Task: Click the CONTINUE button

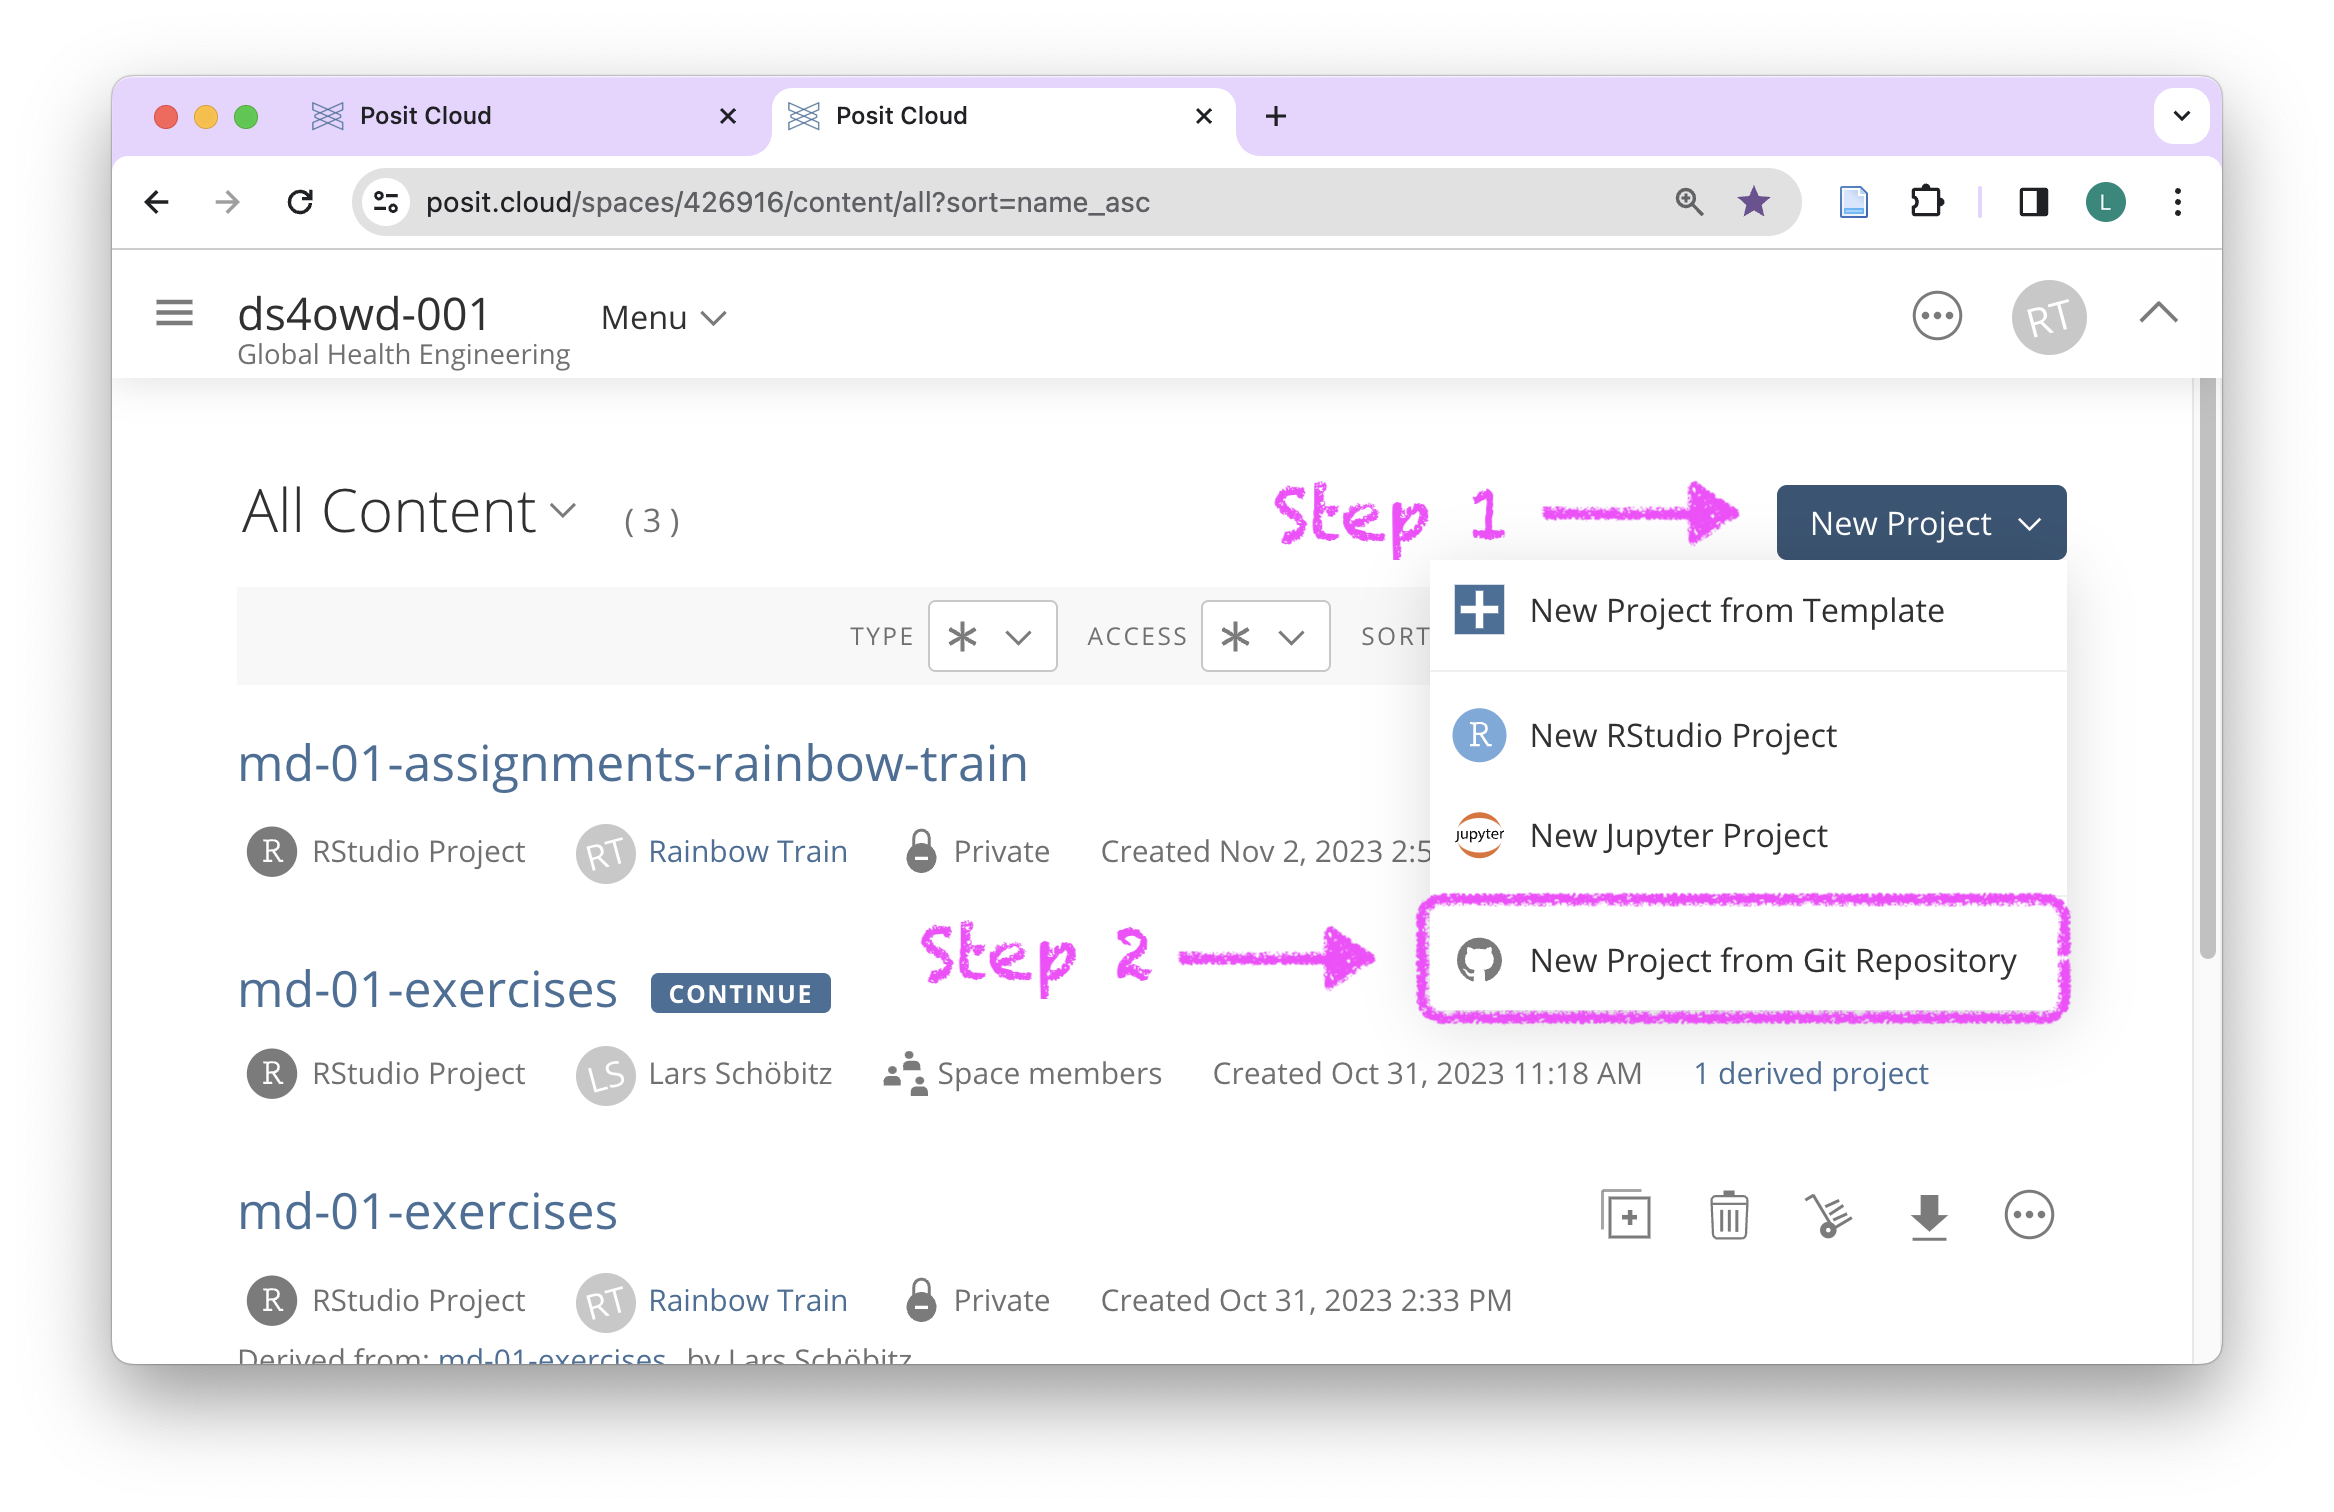Action: (740, 993)
